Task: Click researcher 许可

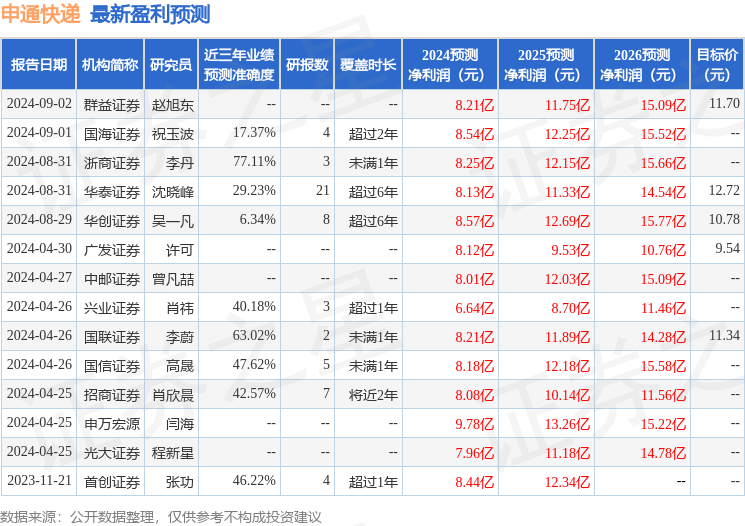Action: pos(180,249)
